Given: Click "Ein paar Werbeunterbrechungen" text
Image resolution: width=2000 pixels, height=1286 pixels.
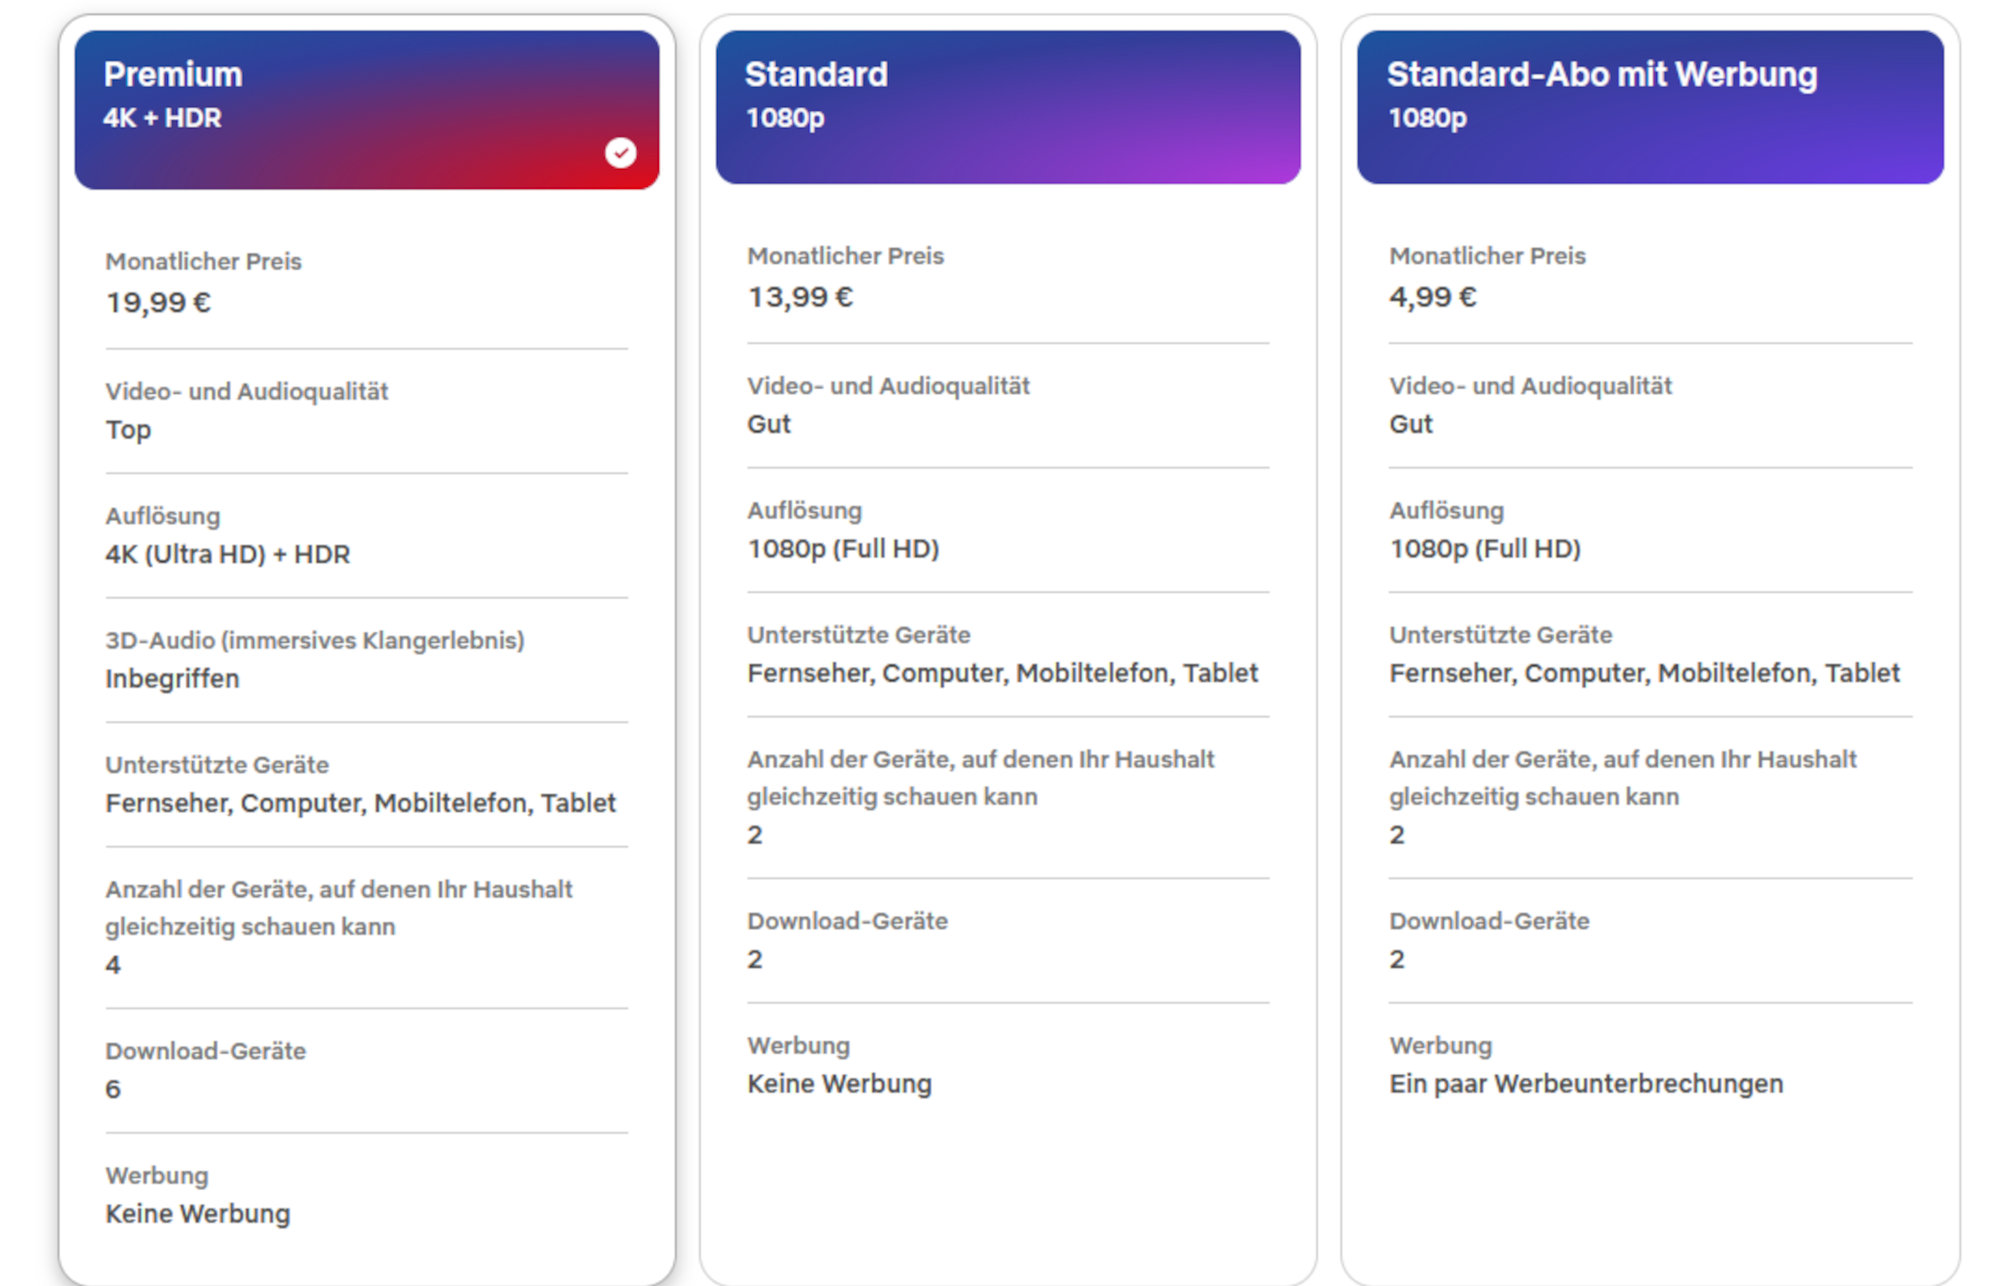Looking at the screenshot, I should [1586, 1084].
